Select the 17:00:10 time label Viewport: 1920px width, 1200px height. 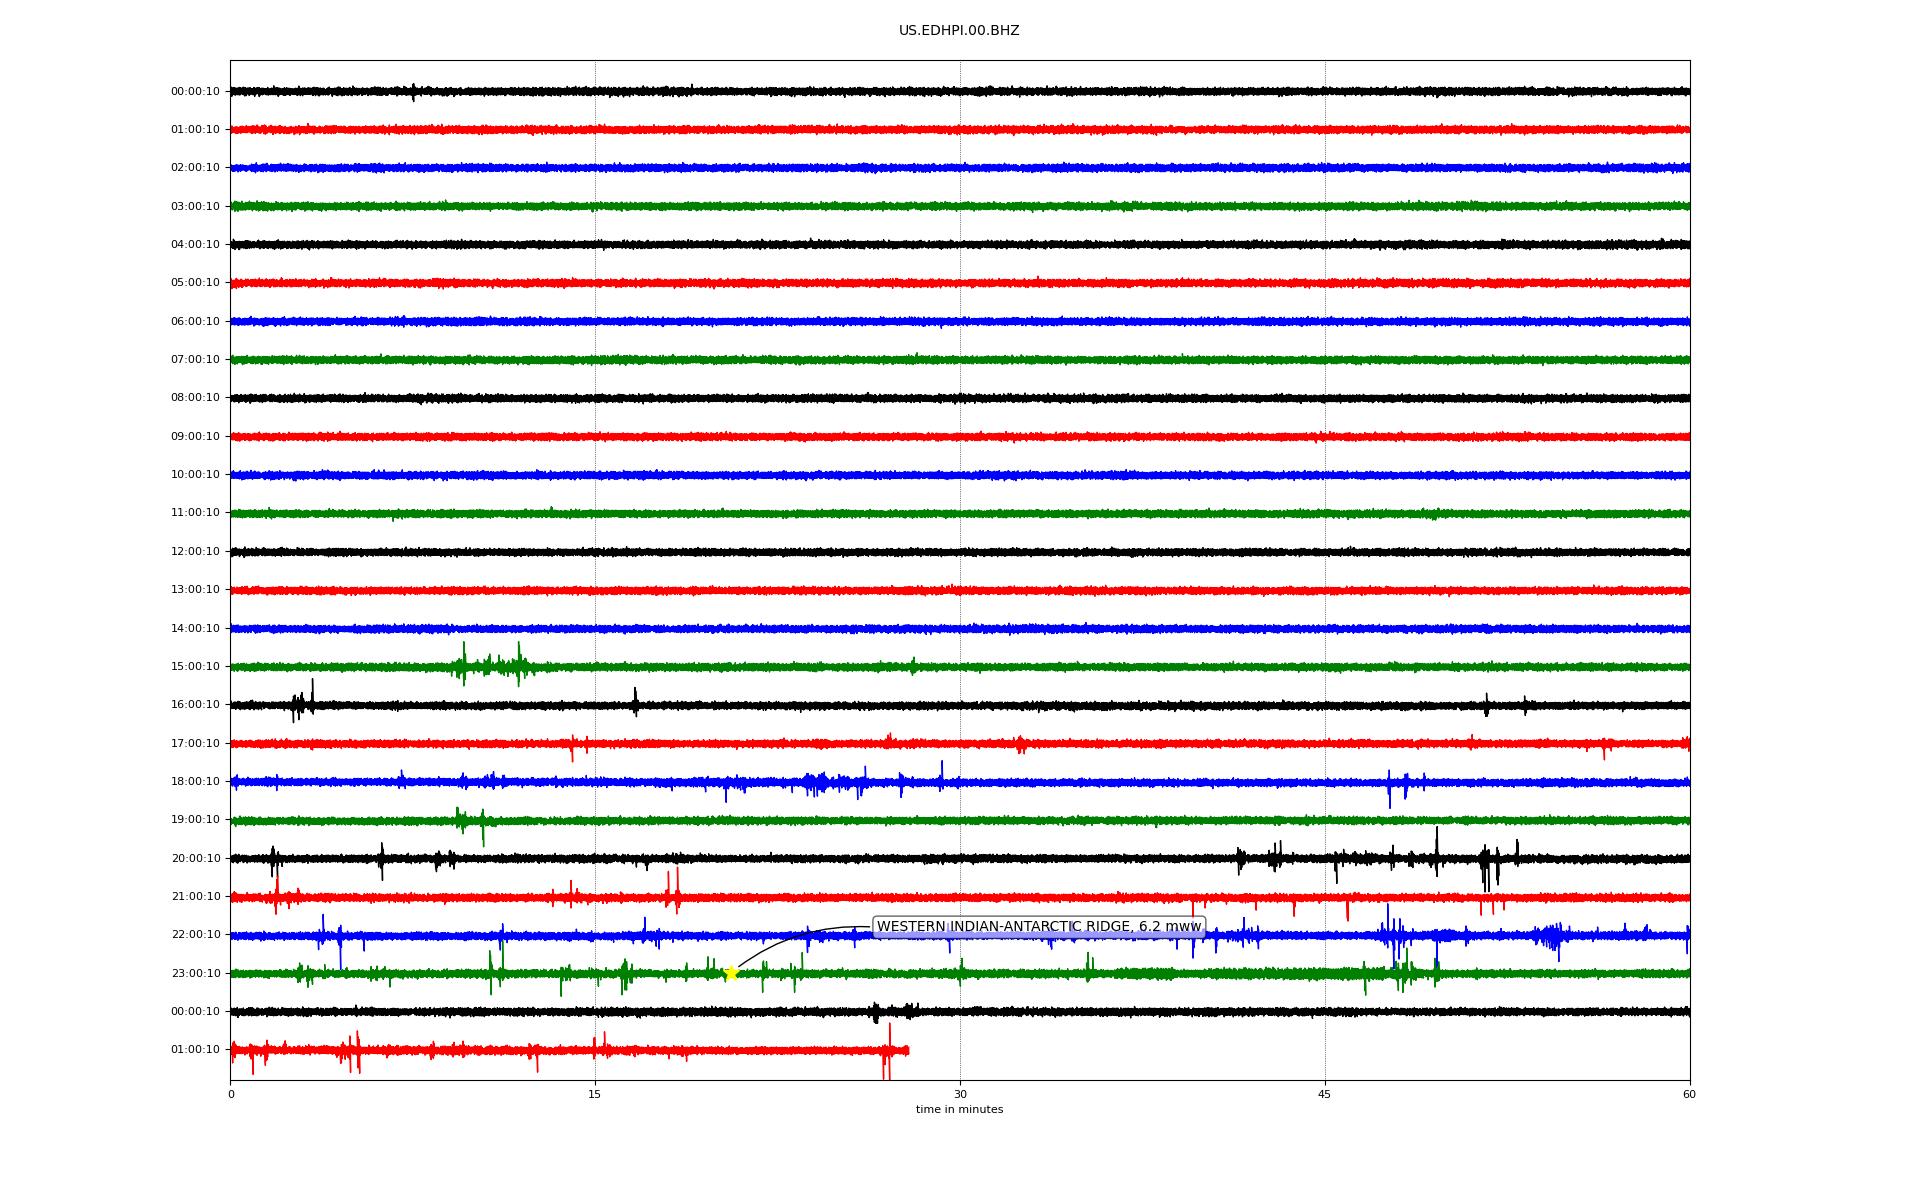pyautogui.click(x=195, y=743)
